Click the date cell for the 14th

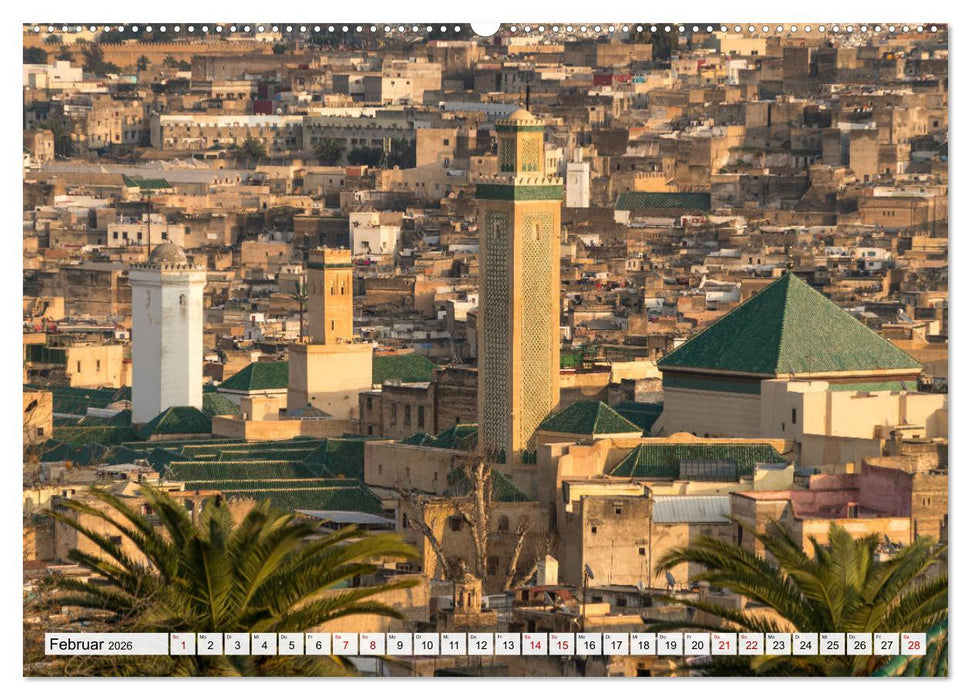coord(535,646)
